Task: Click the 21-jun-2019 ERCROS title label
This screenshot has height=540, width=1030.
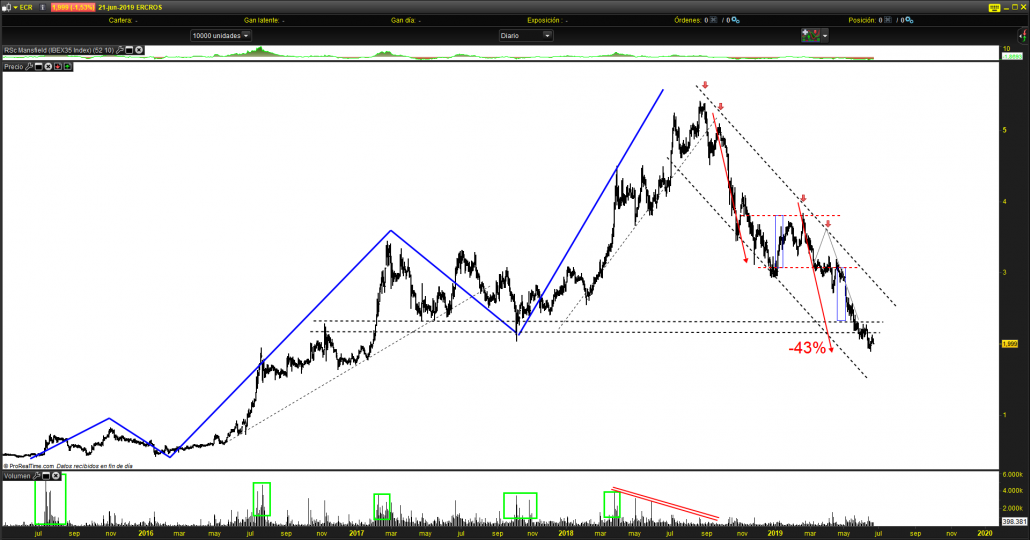Action: click(x=130, y=7)
